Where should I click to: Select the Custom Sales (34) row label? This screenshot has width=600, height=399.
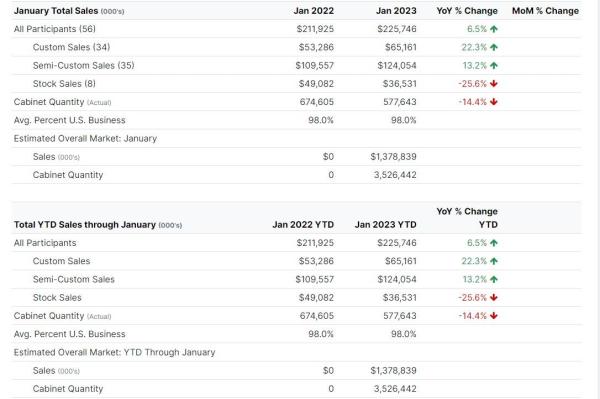tap(72, 47)
